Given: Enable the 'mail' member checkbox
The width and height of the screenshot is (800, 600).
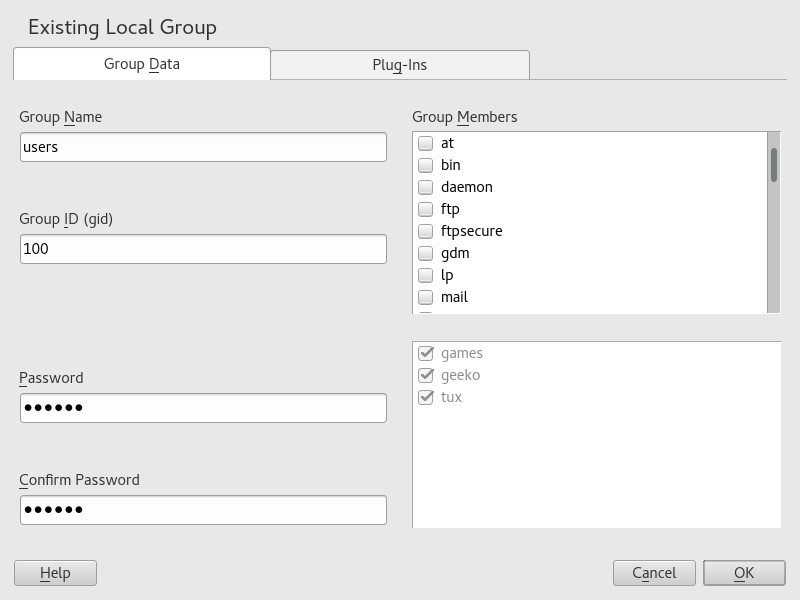Looking at the screenshot, I should pos(425,297).
